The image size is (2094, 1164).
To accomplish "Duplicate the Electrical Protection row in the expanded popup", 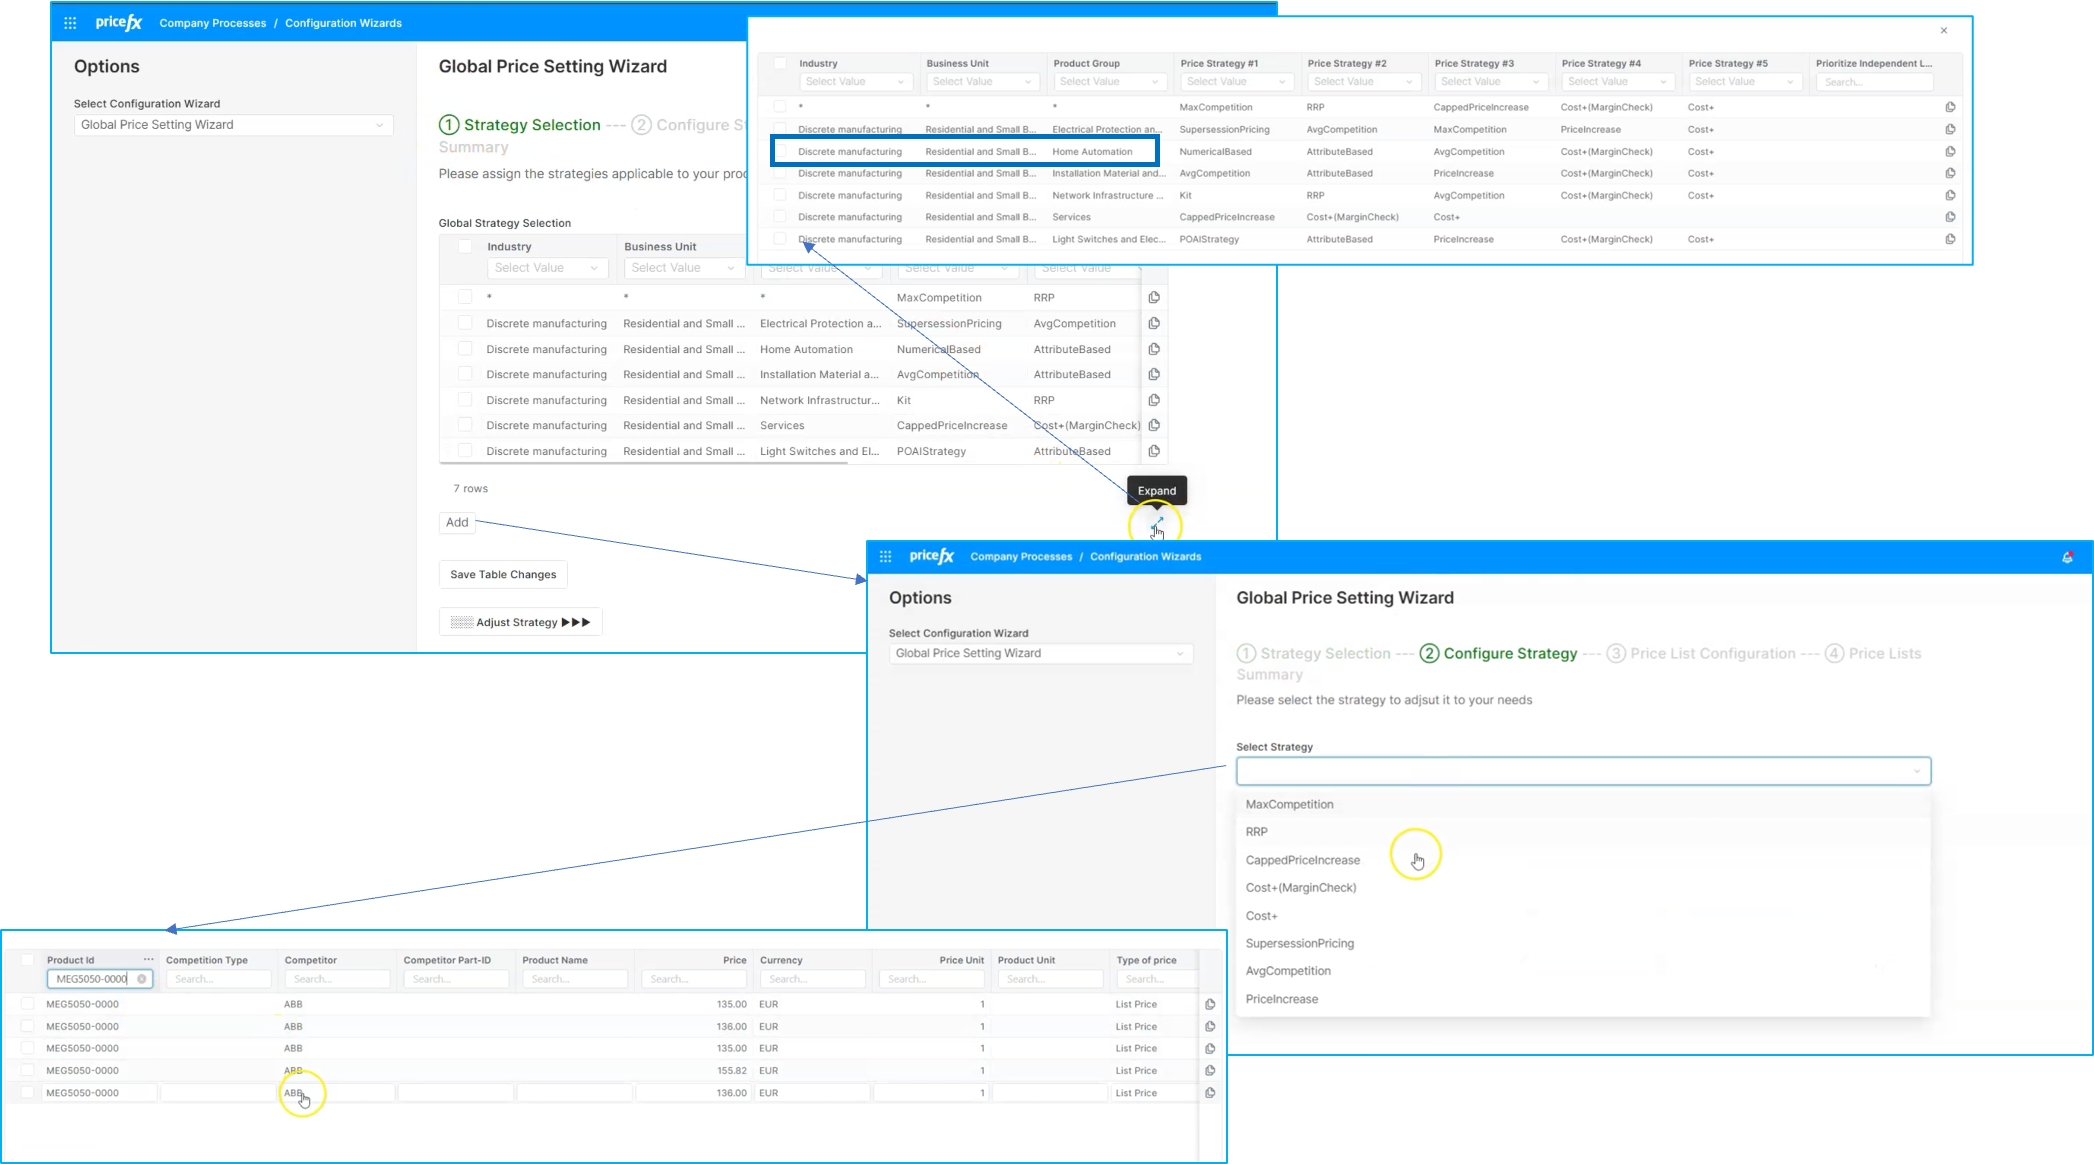I will pyautogui.click(x=1950, y=129).
